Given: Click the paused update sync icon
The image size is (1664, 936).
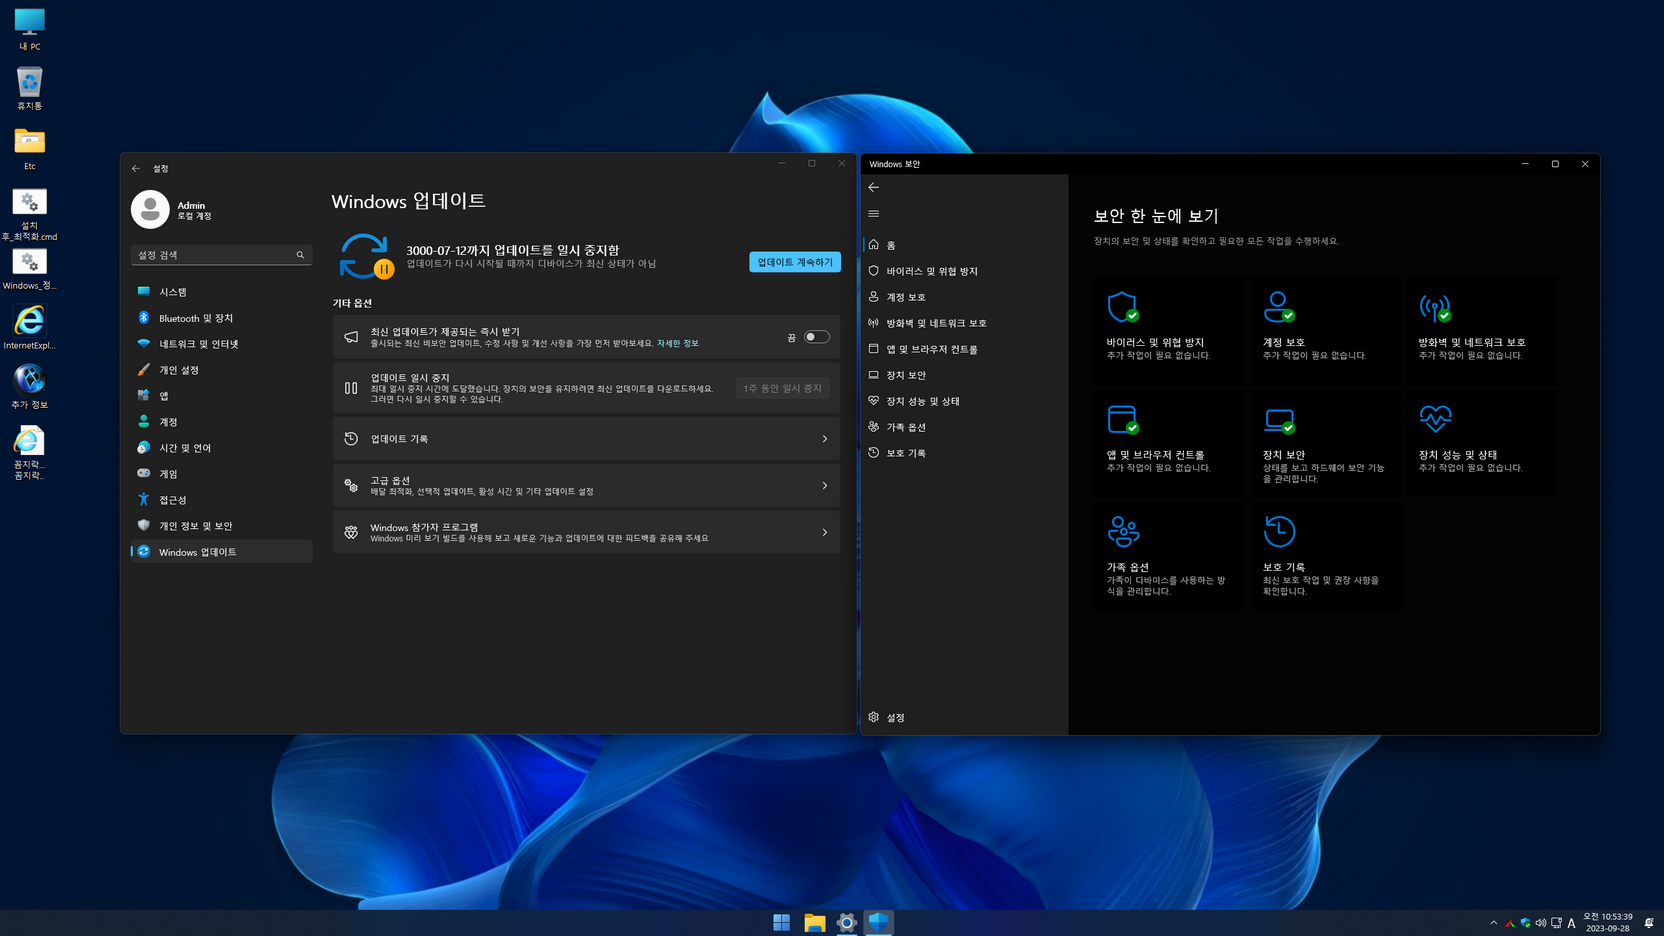Looking at the screenshot, I should coord(365,256).
